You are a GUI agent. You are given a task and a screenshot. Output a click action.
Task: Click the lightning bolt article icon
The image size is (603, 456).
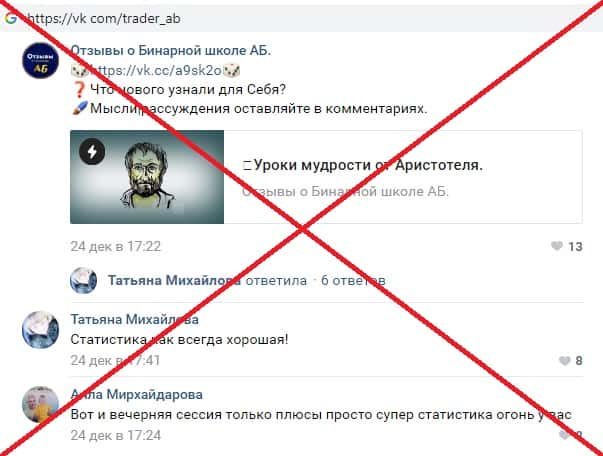click(x=92, y=152)
